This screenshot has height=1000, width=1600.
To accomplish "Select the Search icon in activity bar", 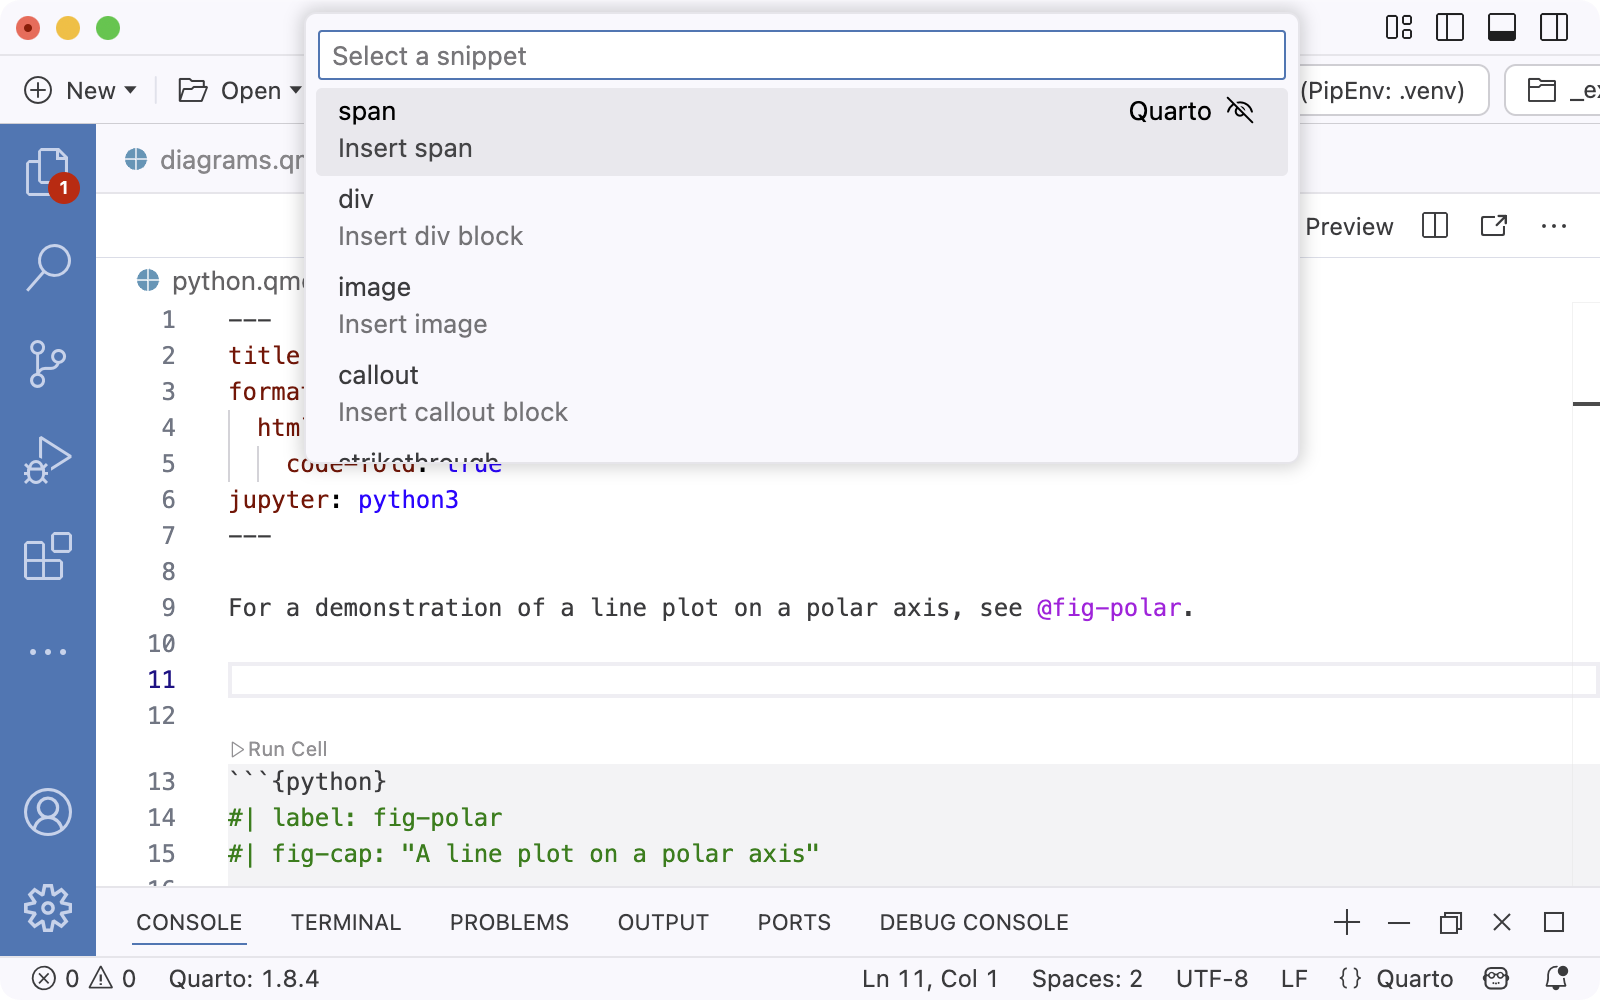I will (49, 265).
